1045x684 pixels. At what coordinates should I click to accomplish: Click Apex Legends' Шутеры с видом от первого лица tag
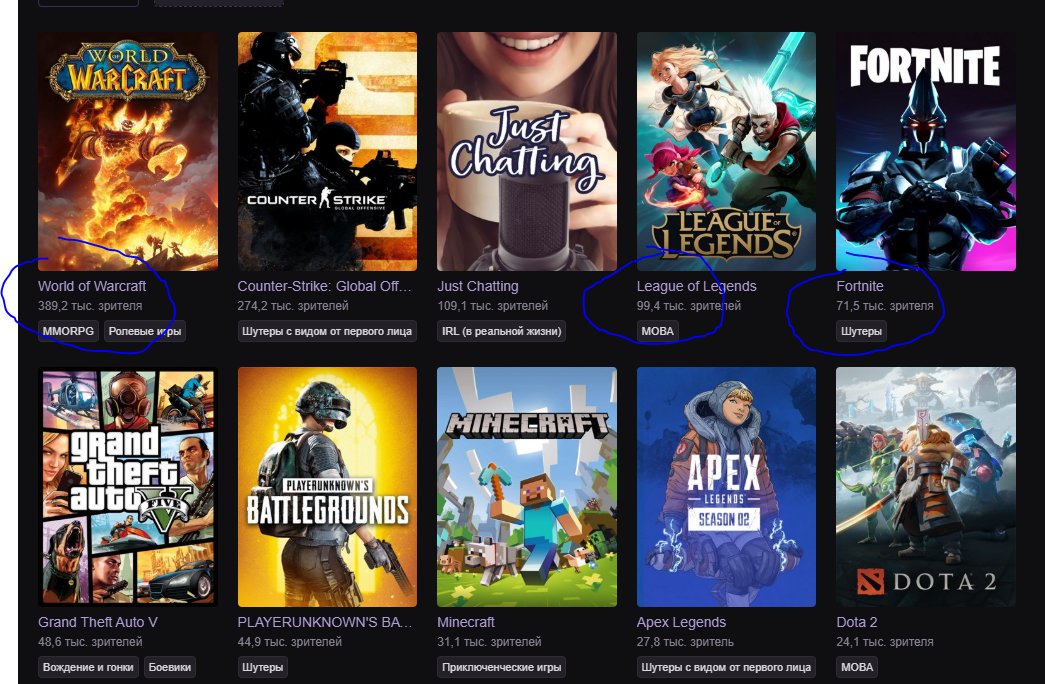pyautogui.click(x=726, y=667)
